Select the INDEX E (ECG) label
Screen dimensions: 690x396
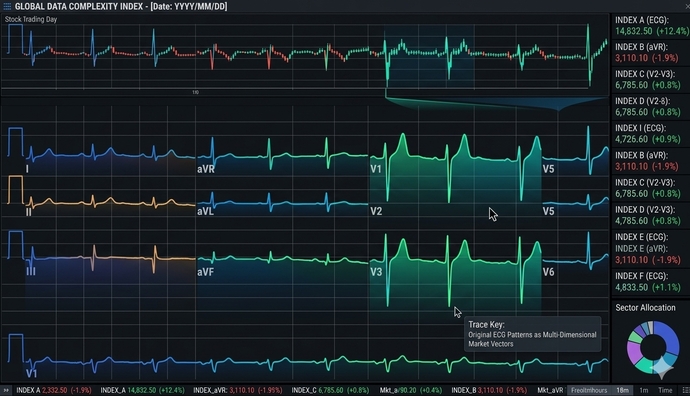pyautogui.click(x=641, y=237)
